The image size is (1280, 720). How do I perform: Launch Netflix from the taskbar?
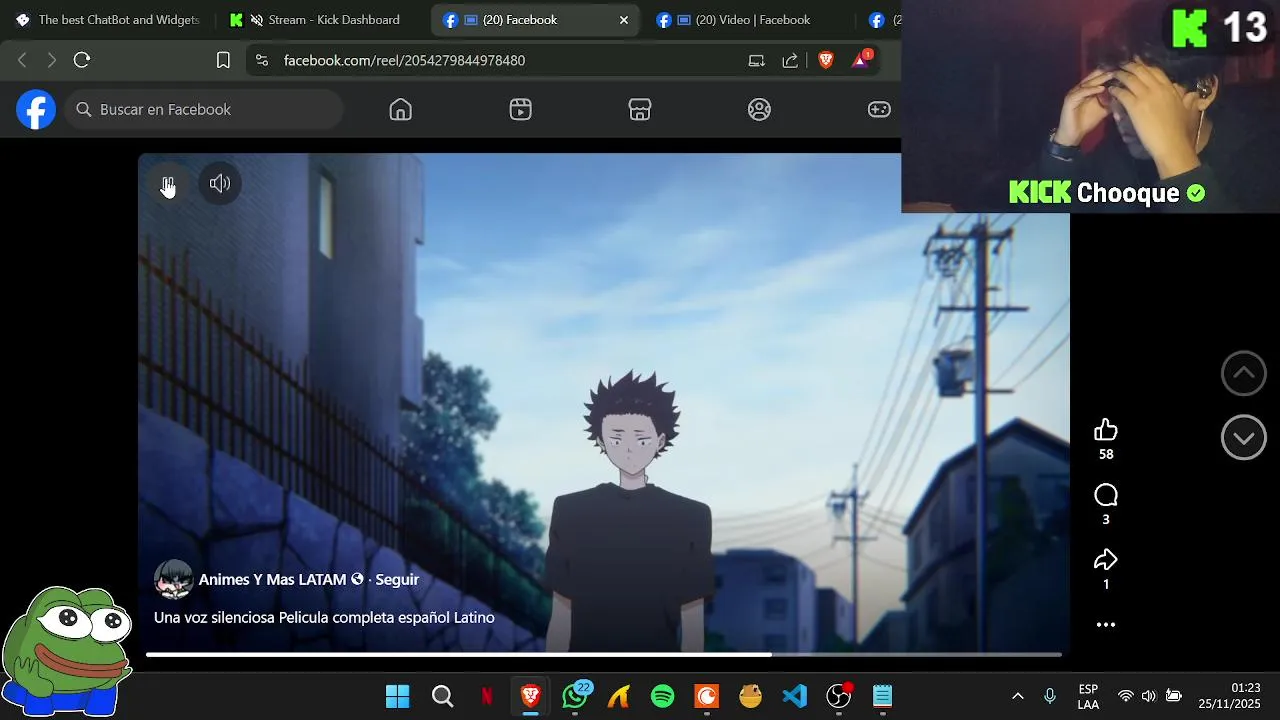pyautogui.click(x=487, y=696)
